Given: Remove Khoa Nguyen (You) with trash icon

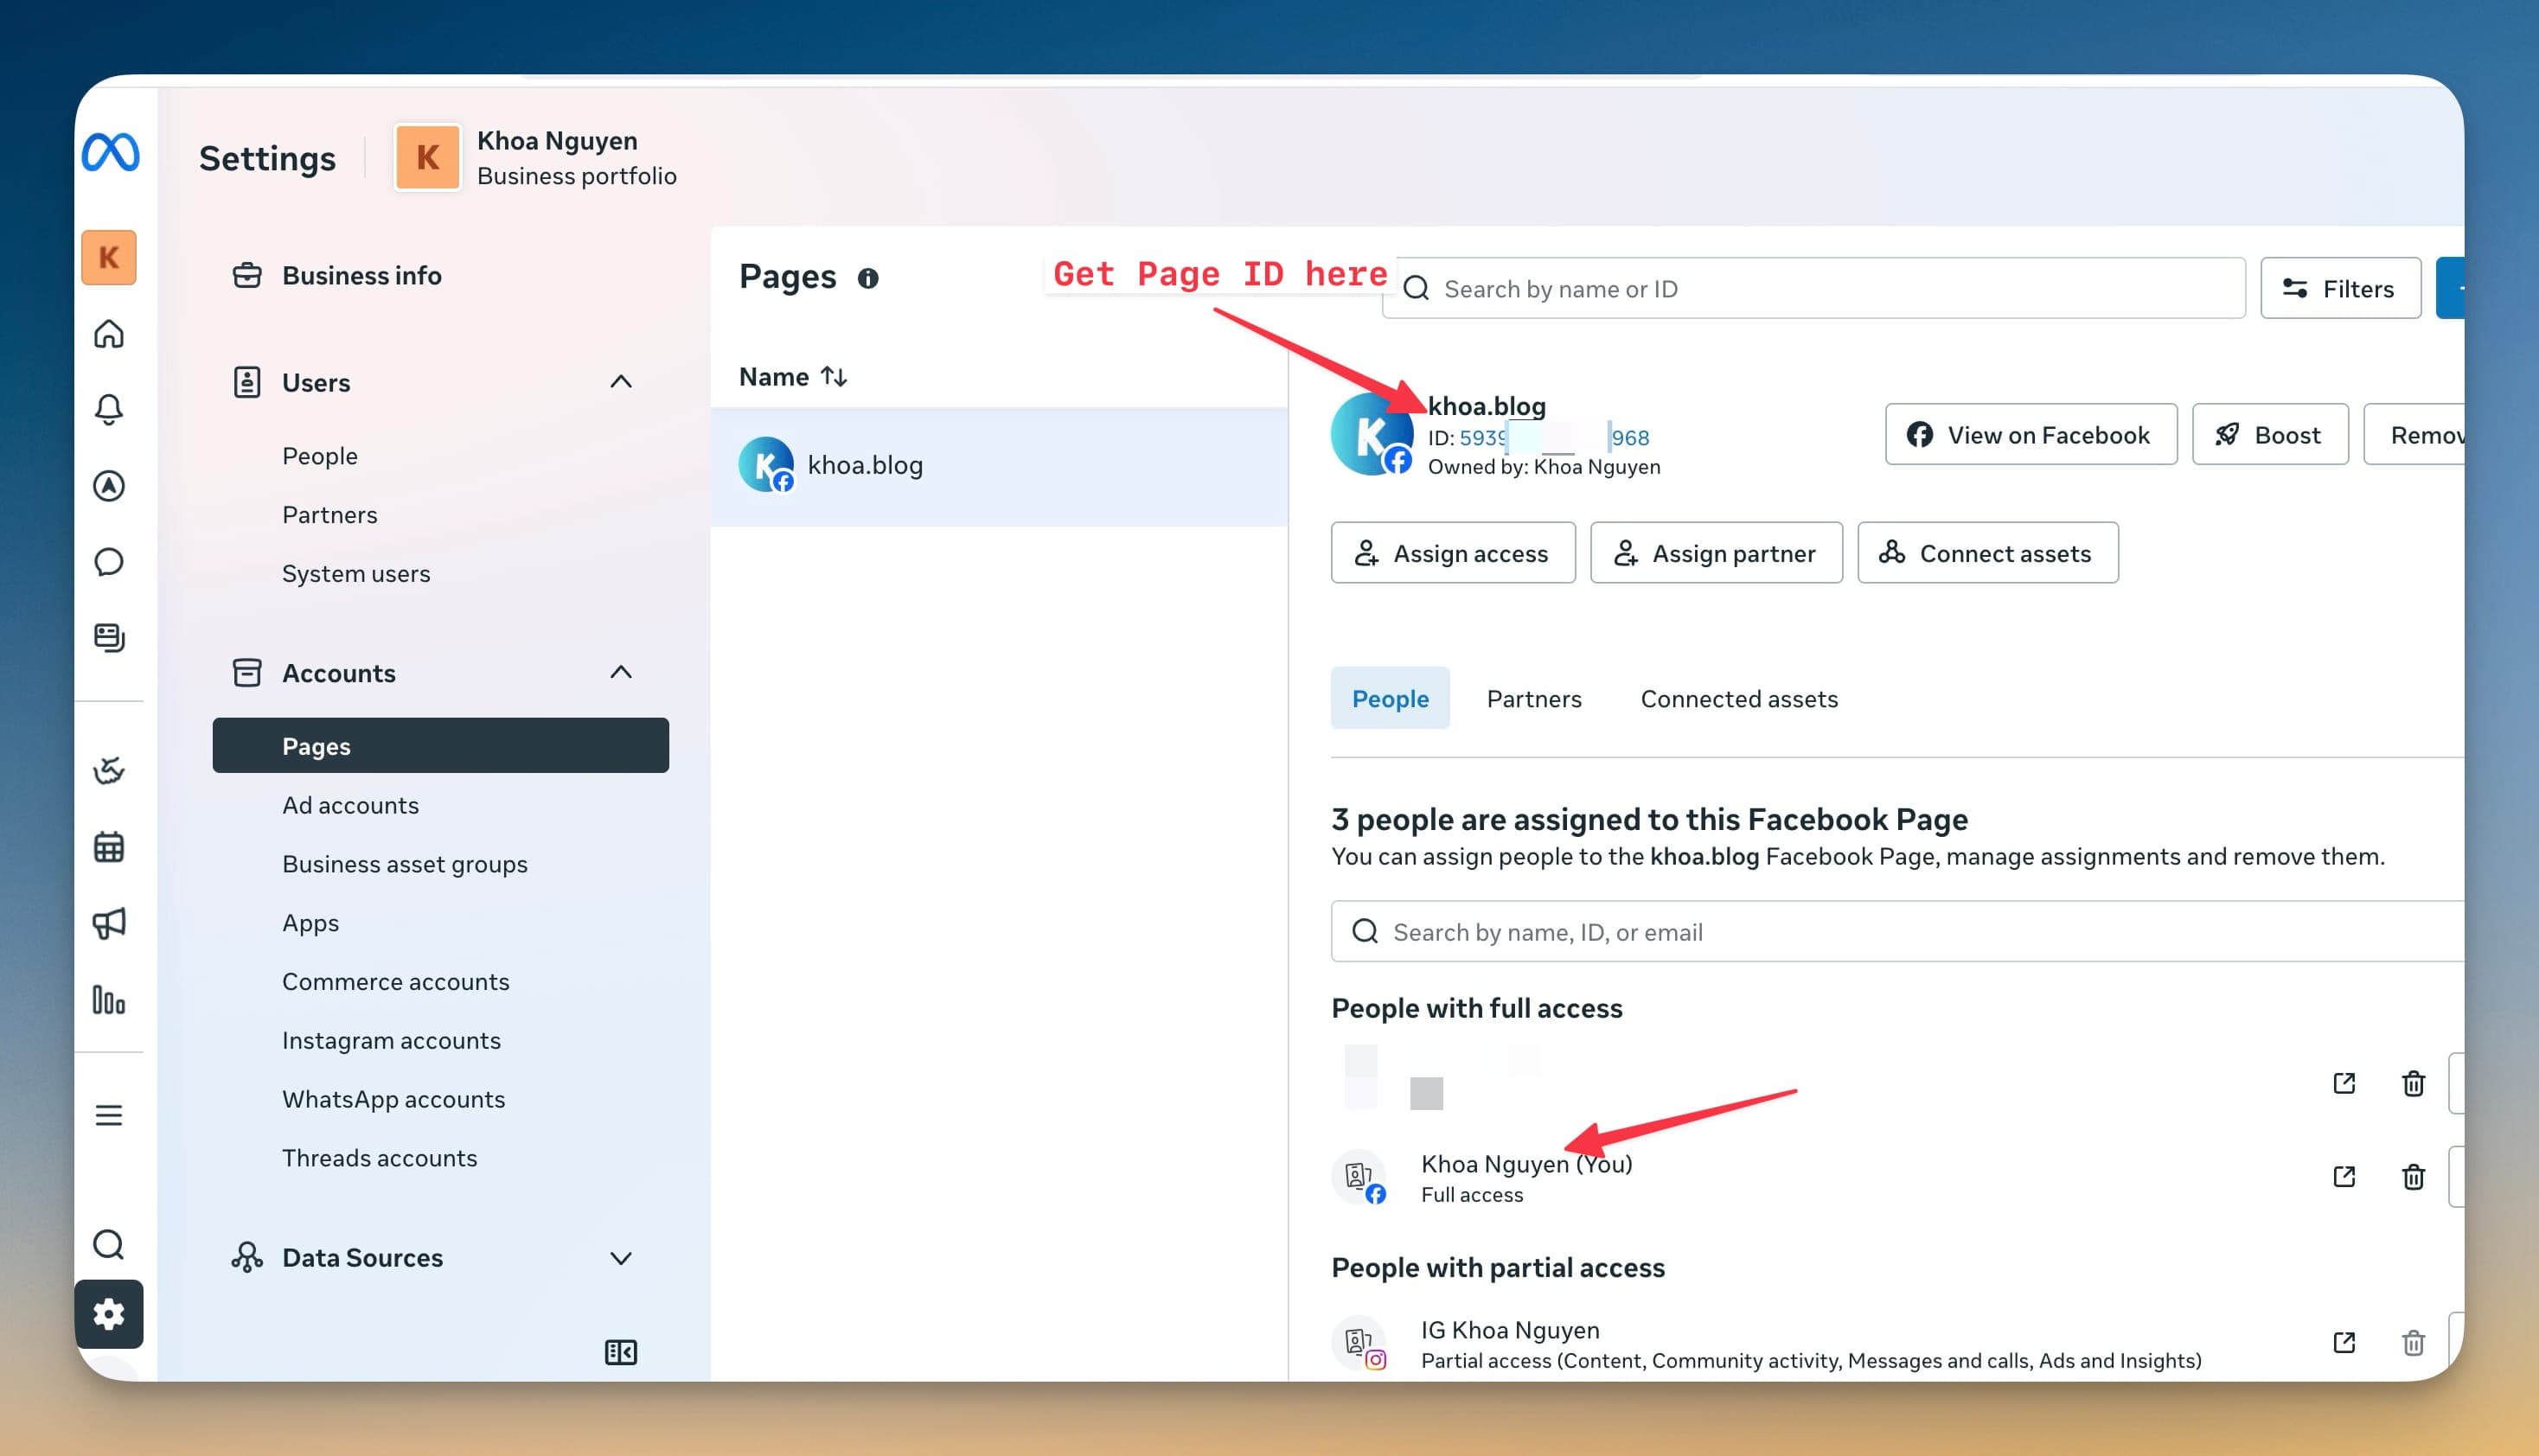Looking at the screenshot, I should [x=2413, y=1176].
